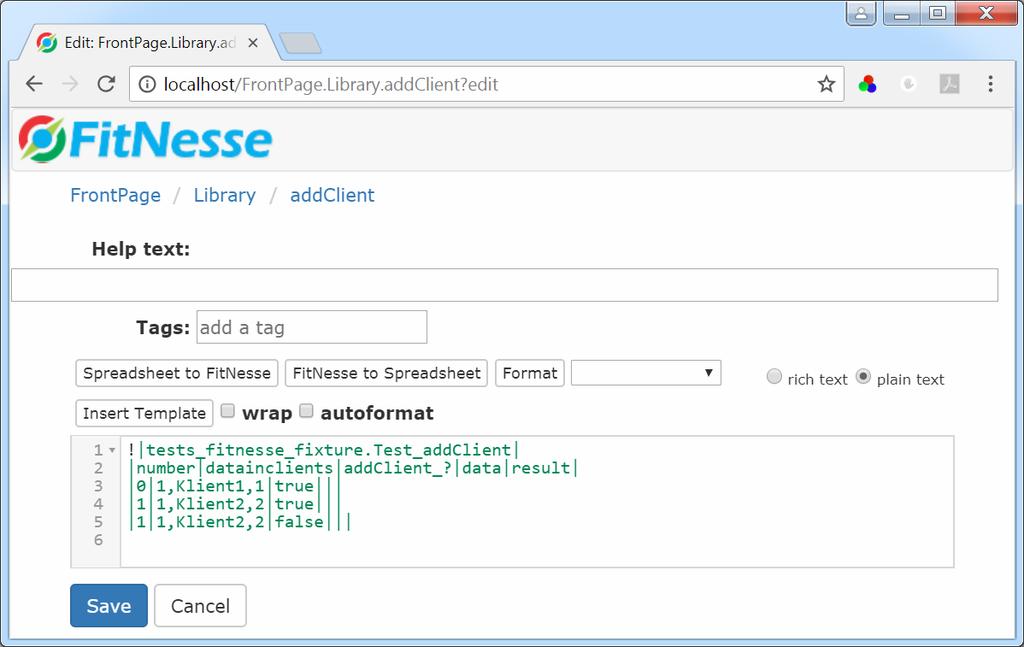The image size is (1024, 647).
Task: Click editor line with tests_fitnesse_fixture.Test_addClient
Action: pyautogui.click(x=323, y=450)
